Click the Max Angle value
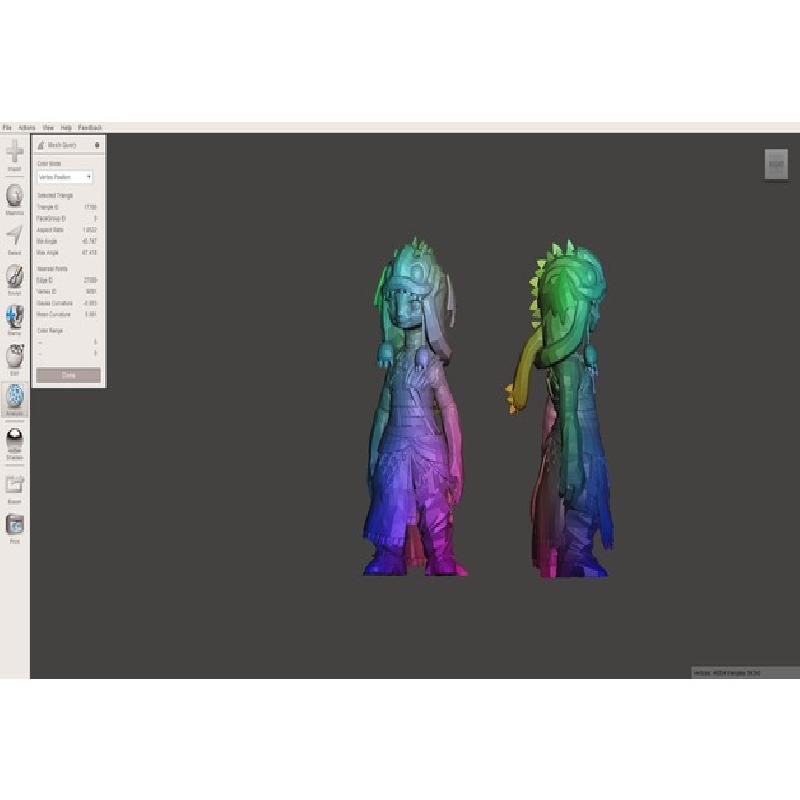The height and width of the screenshot is (800, 800). click(89, 253)
